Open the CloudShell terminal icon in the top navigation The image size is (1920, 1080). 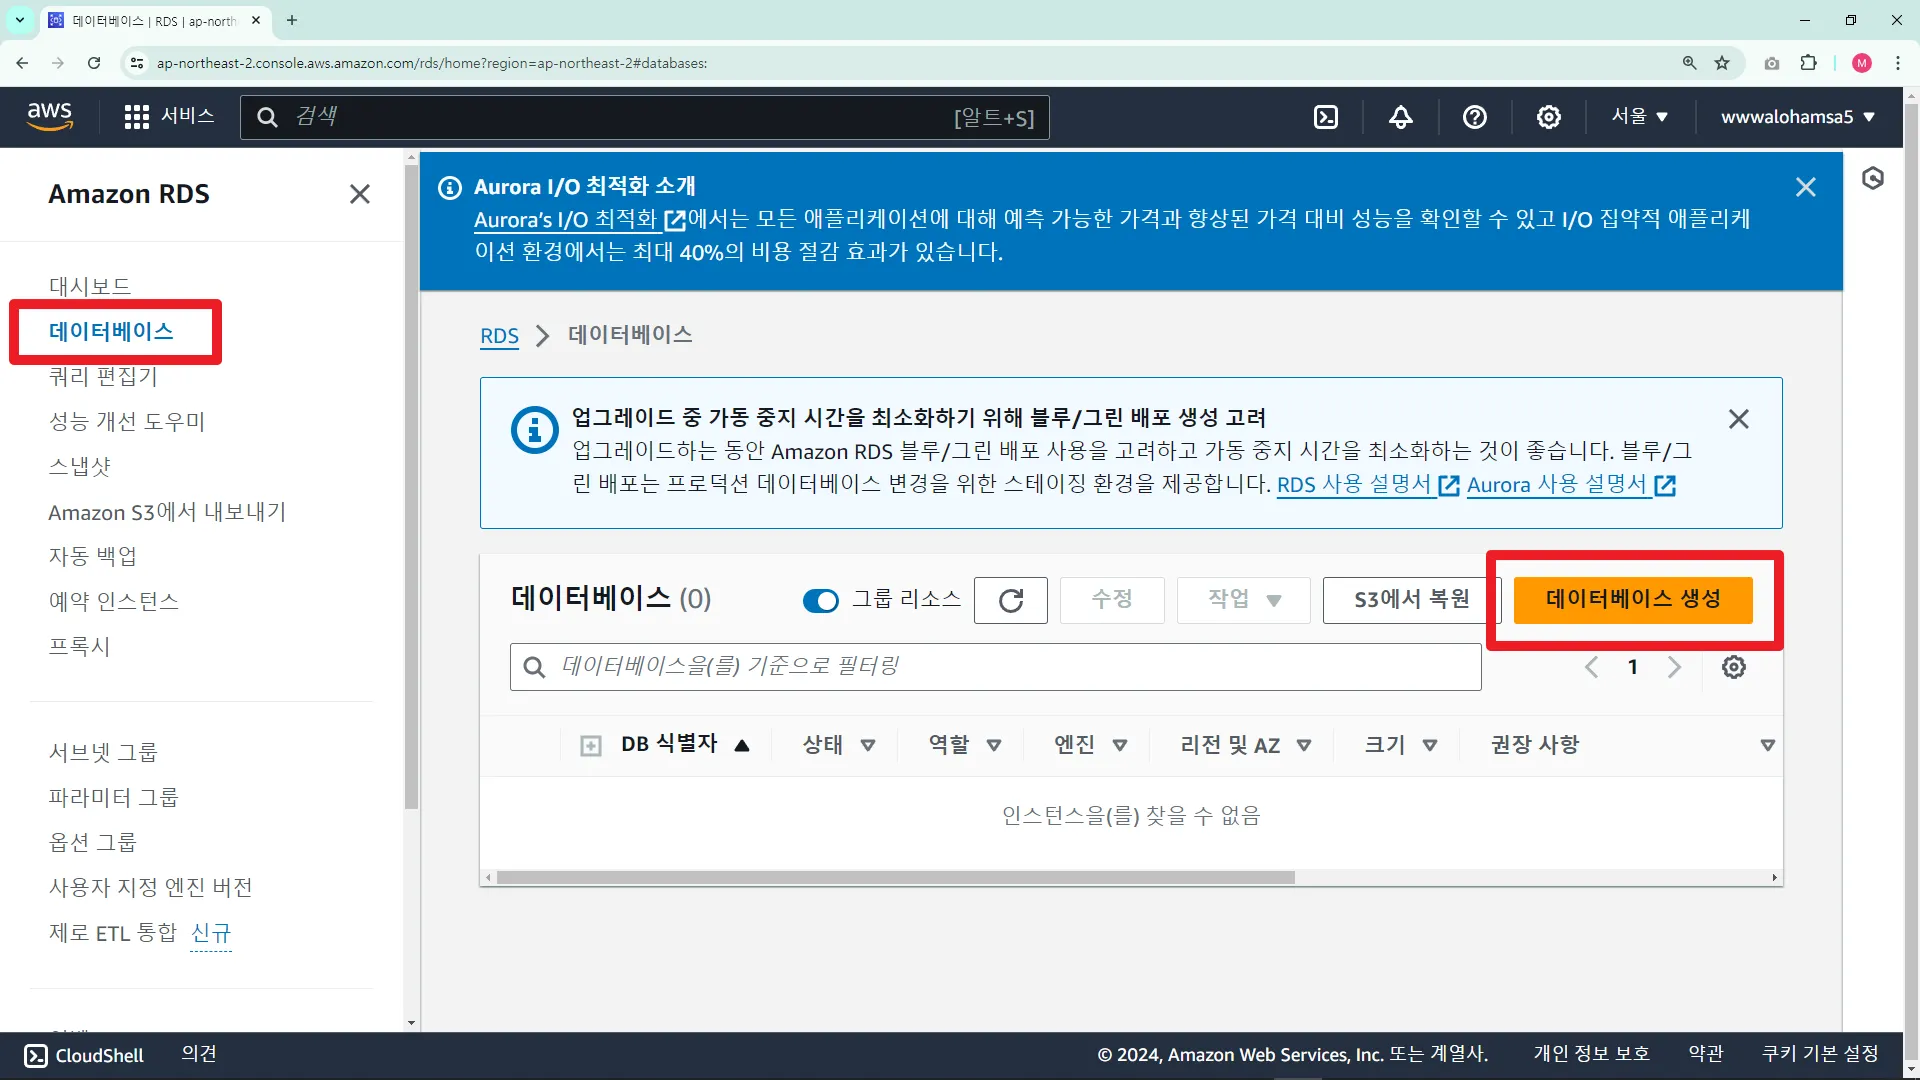point(1326,117)
